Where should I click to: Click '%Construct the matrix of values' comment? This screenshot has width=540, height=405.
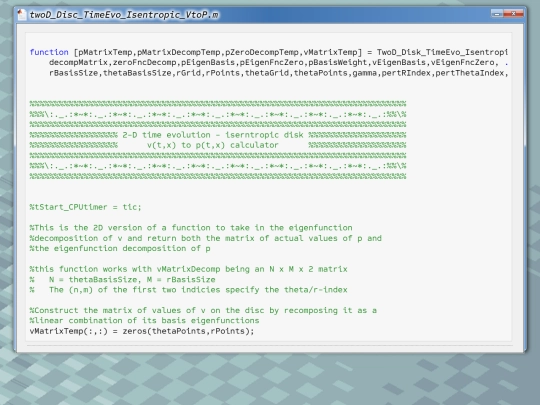point(203,310)
